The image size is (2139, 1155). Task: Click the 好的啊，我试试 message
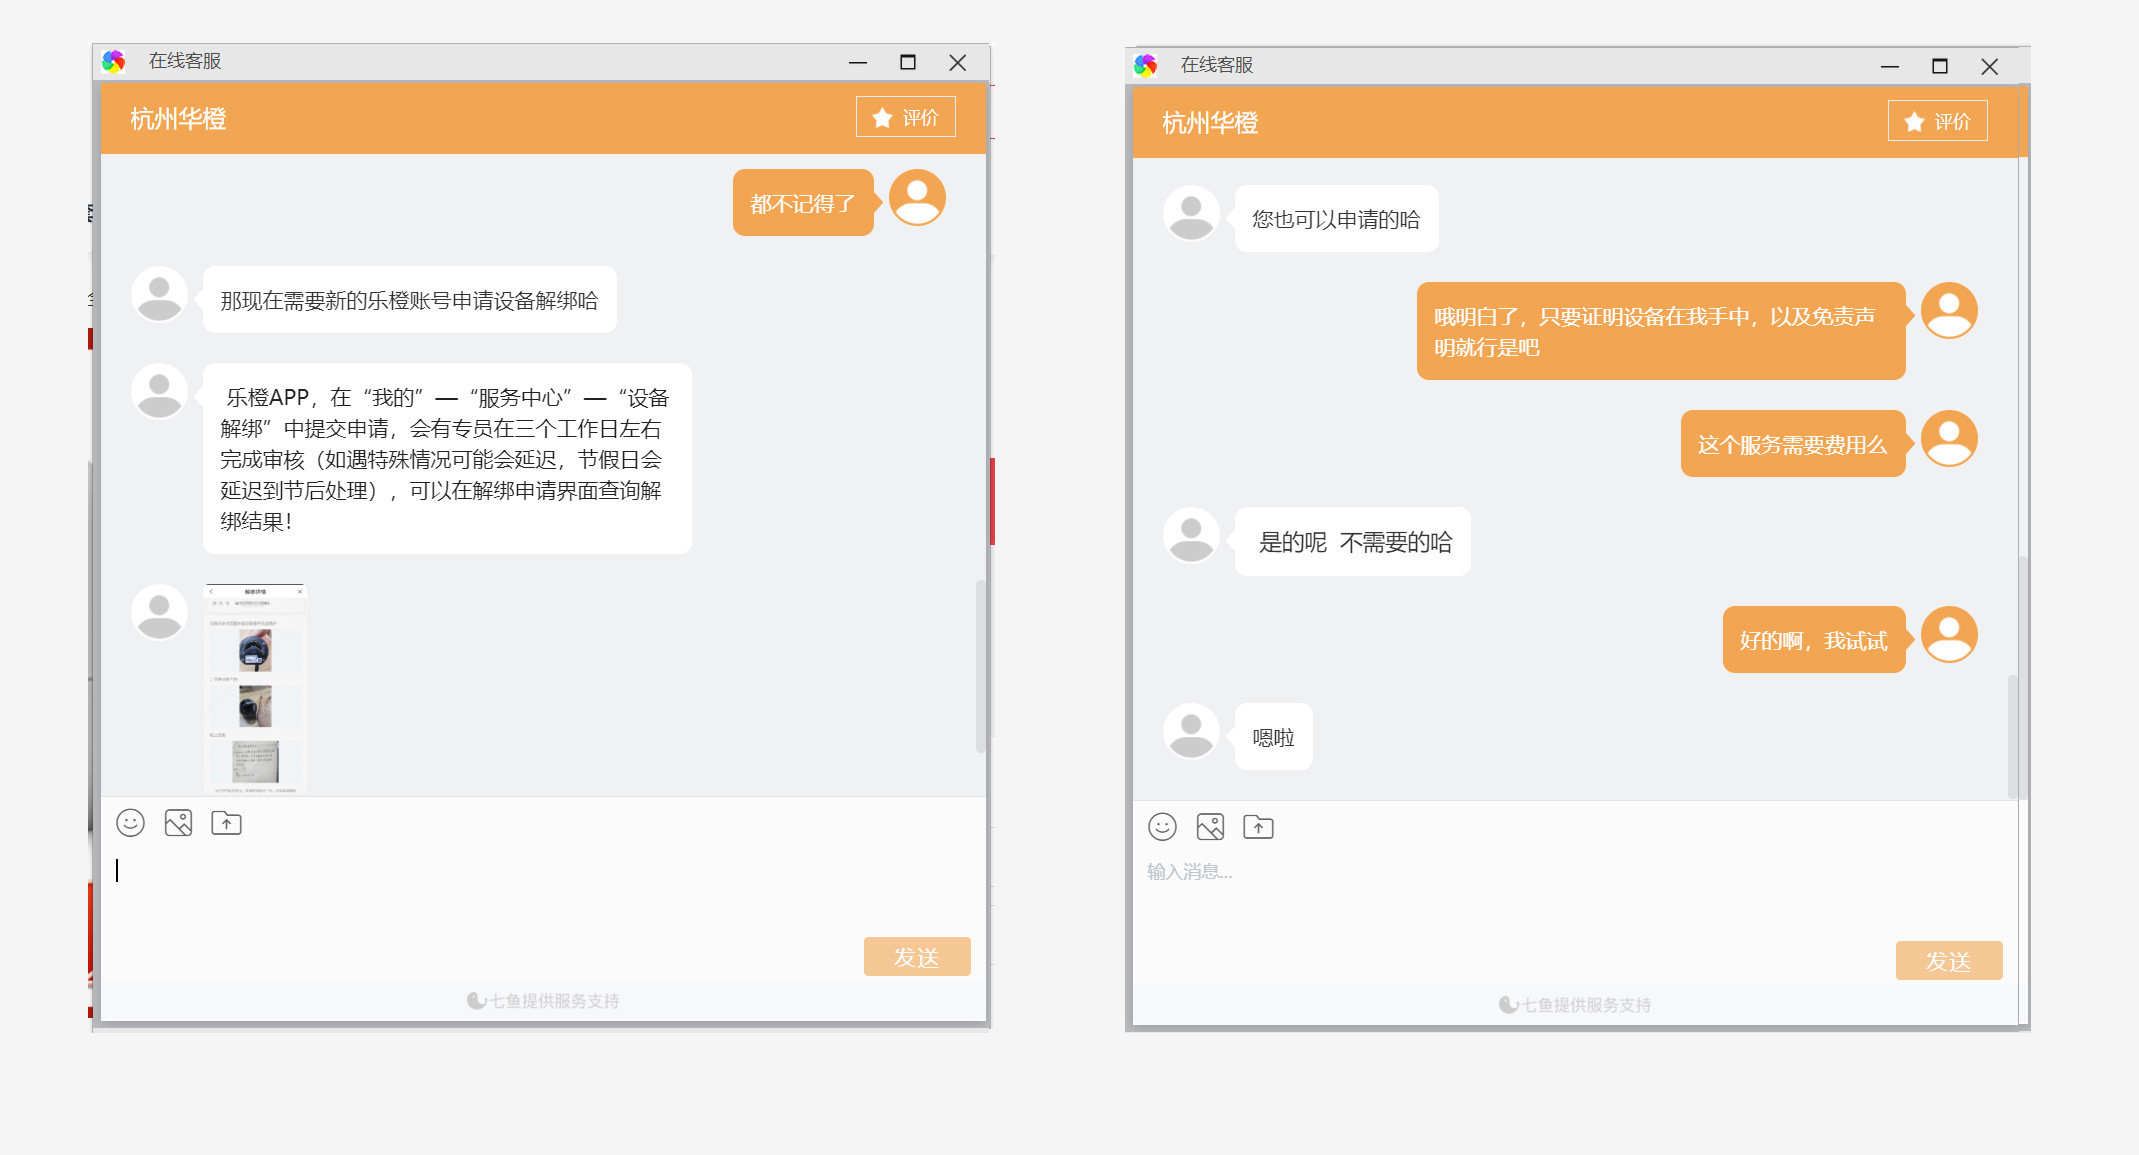coord(1813,640)
